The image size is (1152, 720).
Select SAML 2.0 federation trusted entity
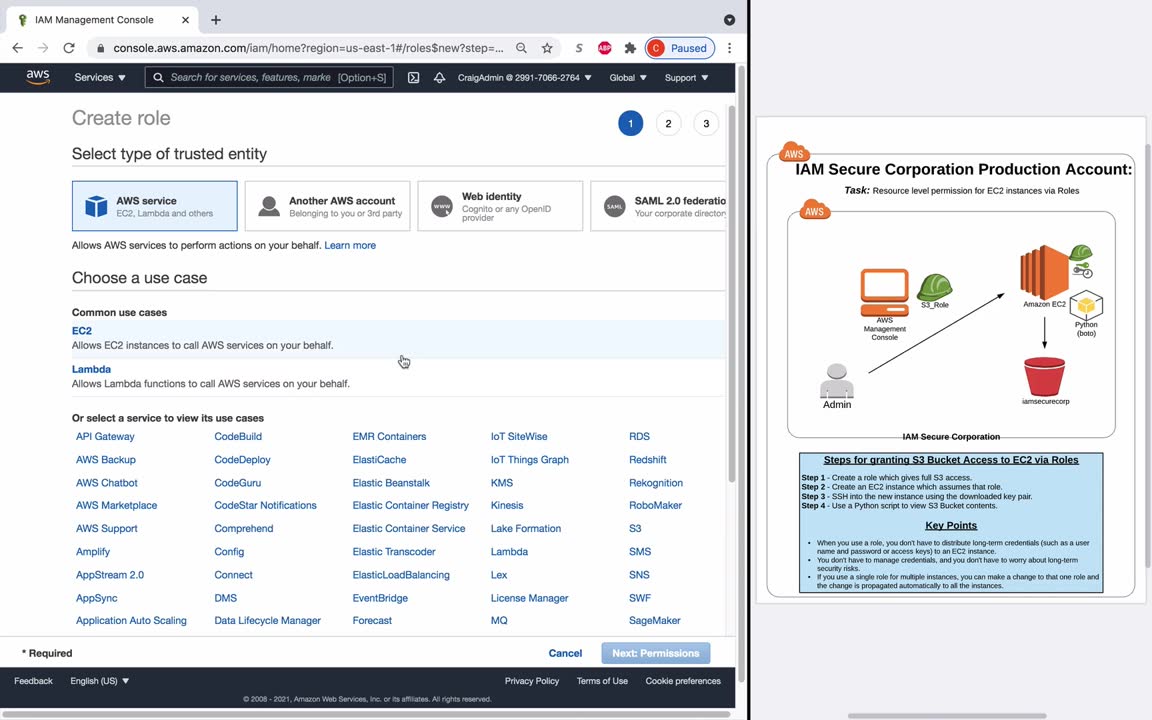[x=658, y=206]
